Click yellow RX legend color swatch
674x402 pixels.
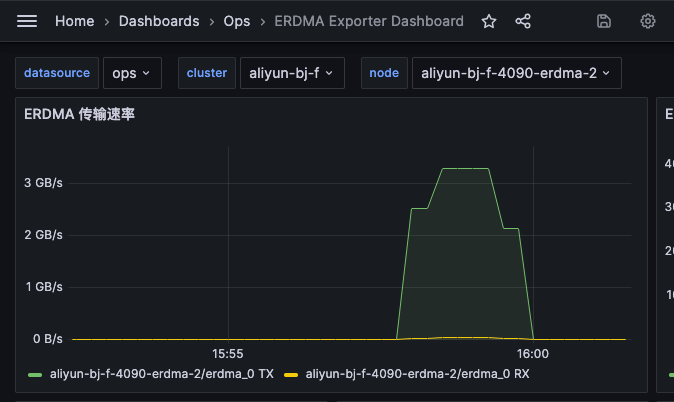point(291,374)
